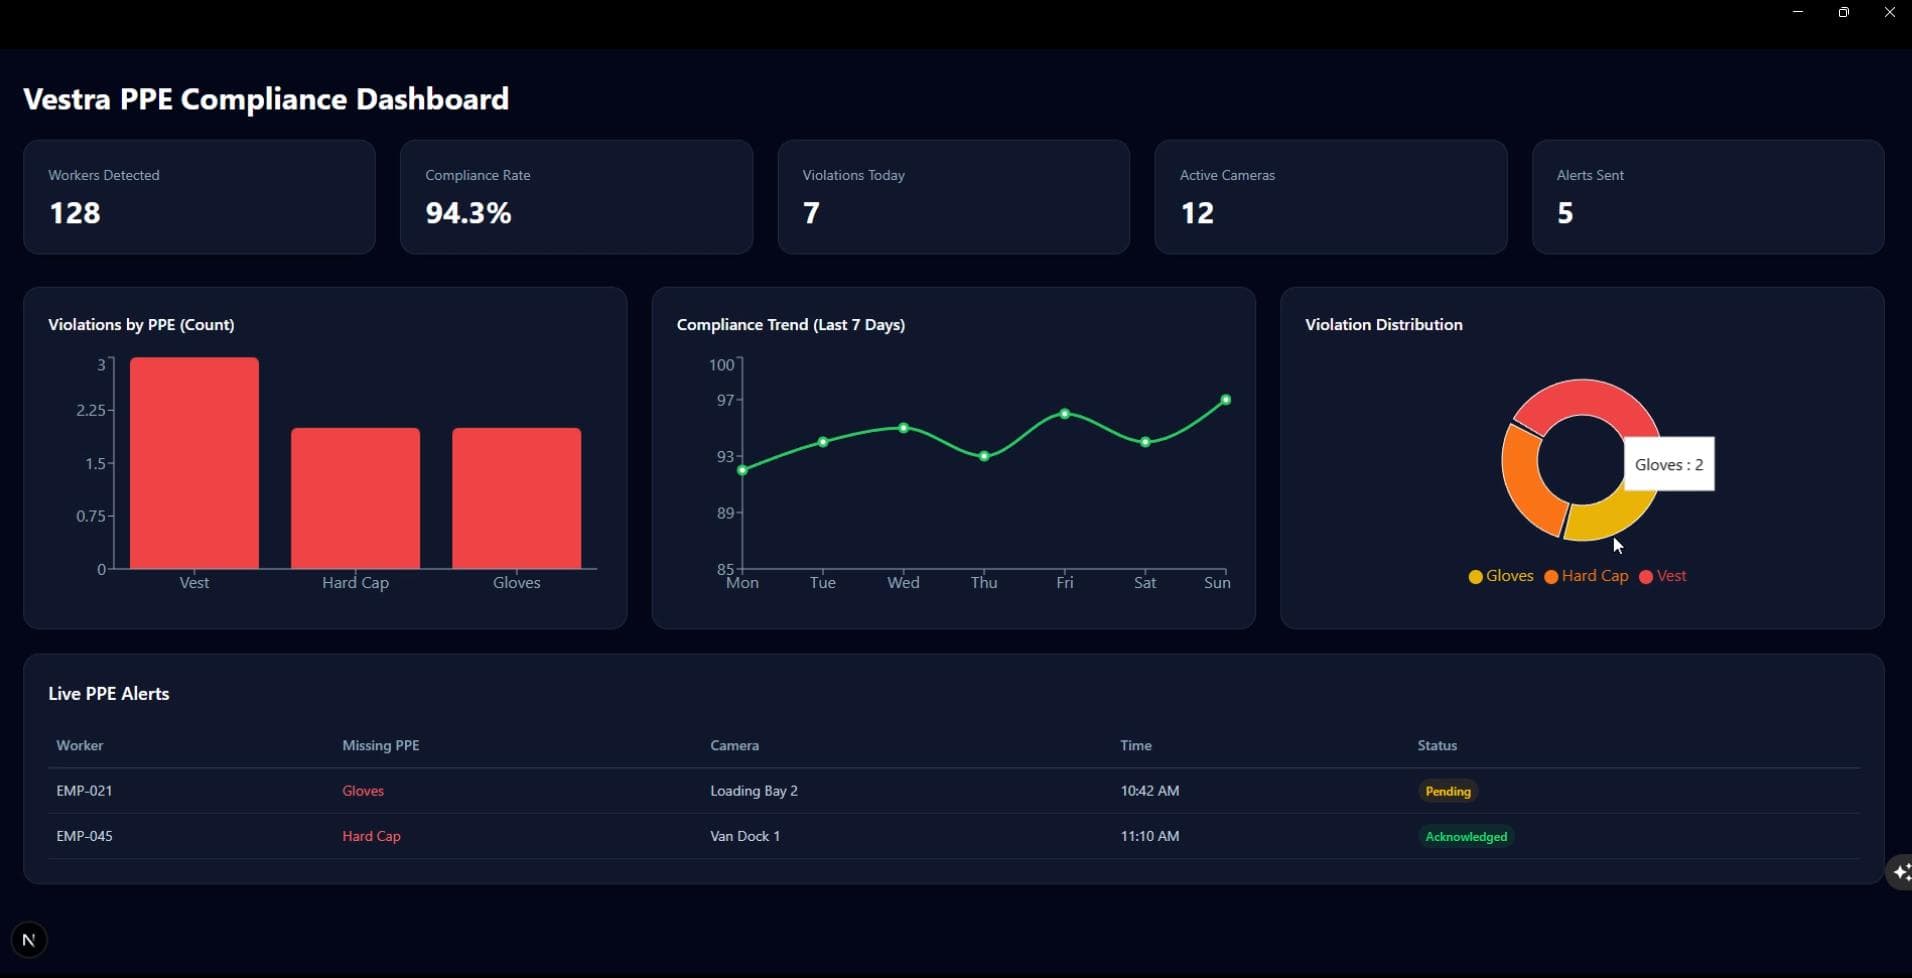The height and width of the screenshot is (978, 1912).
Task: Open the Active Cameras card
Action: click(1330, 197)
